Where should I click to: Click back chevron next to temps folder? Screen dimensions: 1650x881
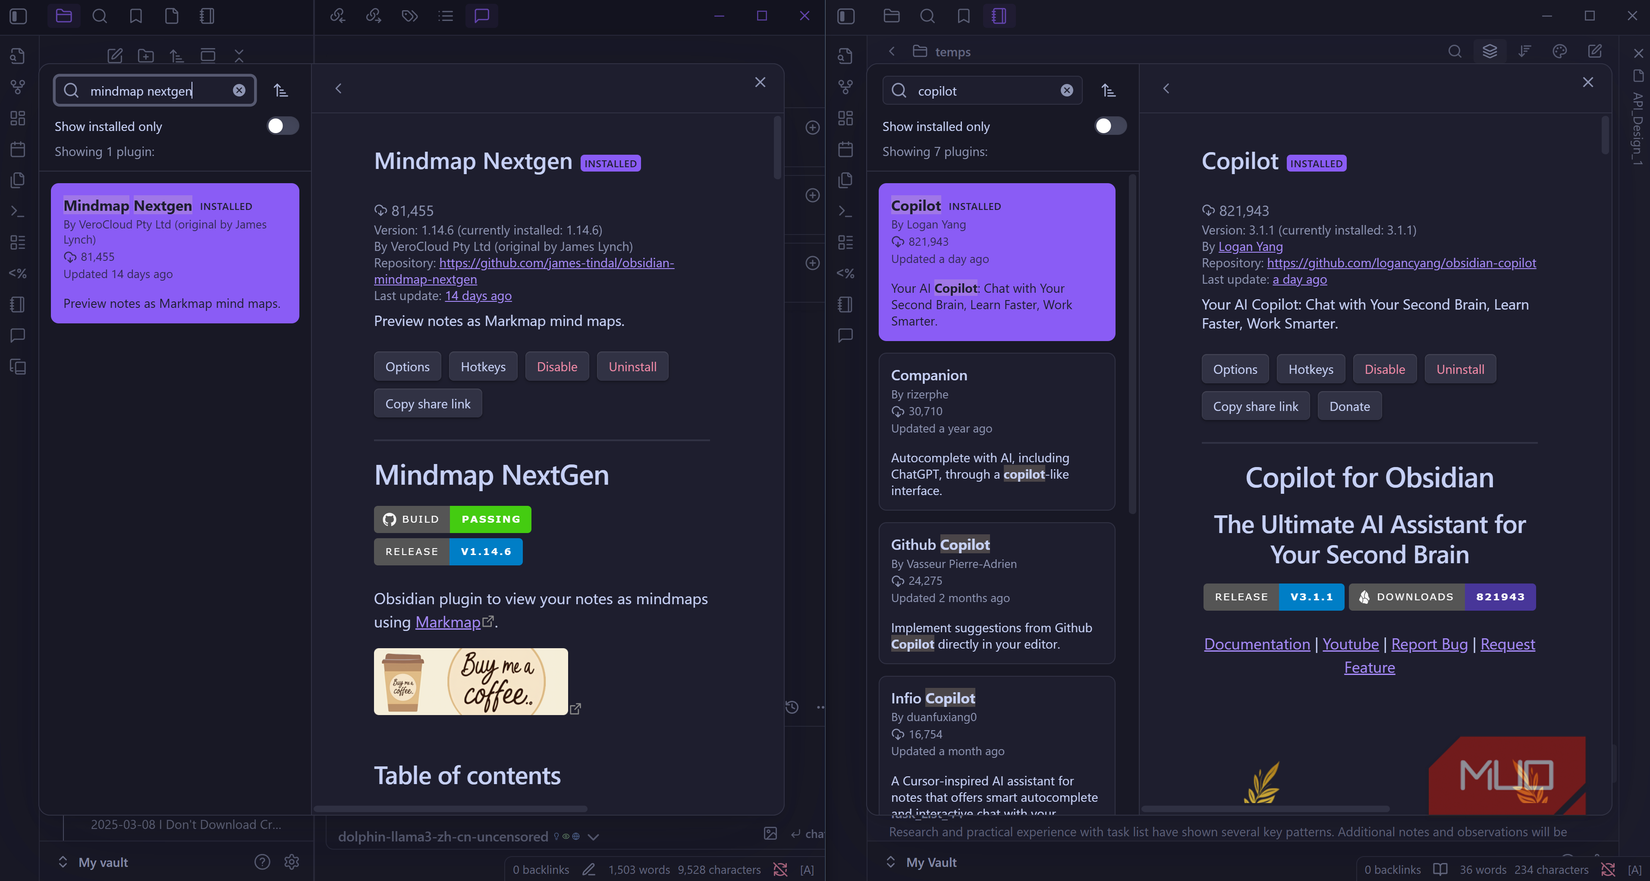[892, 51]
